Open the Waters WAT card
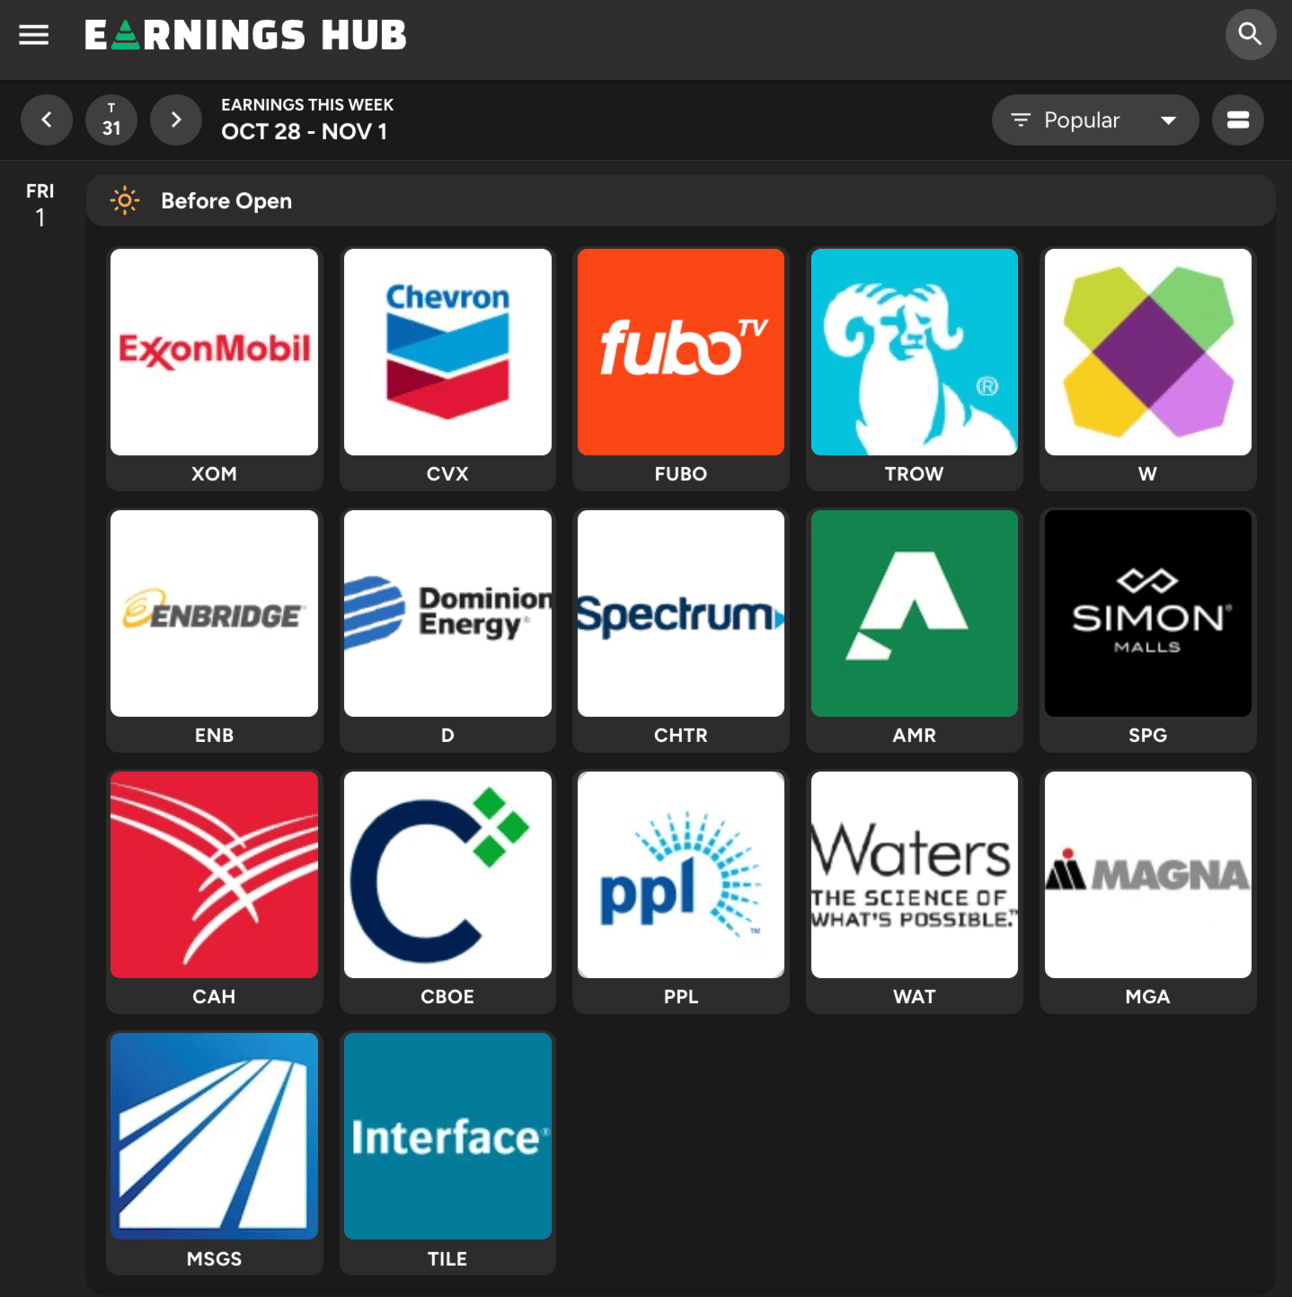Viewport: 1292px width, 1297px height. [914, 891]
